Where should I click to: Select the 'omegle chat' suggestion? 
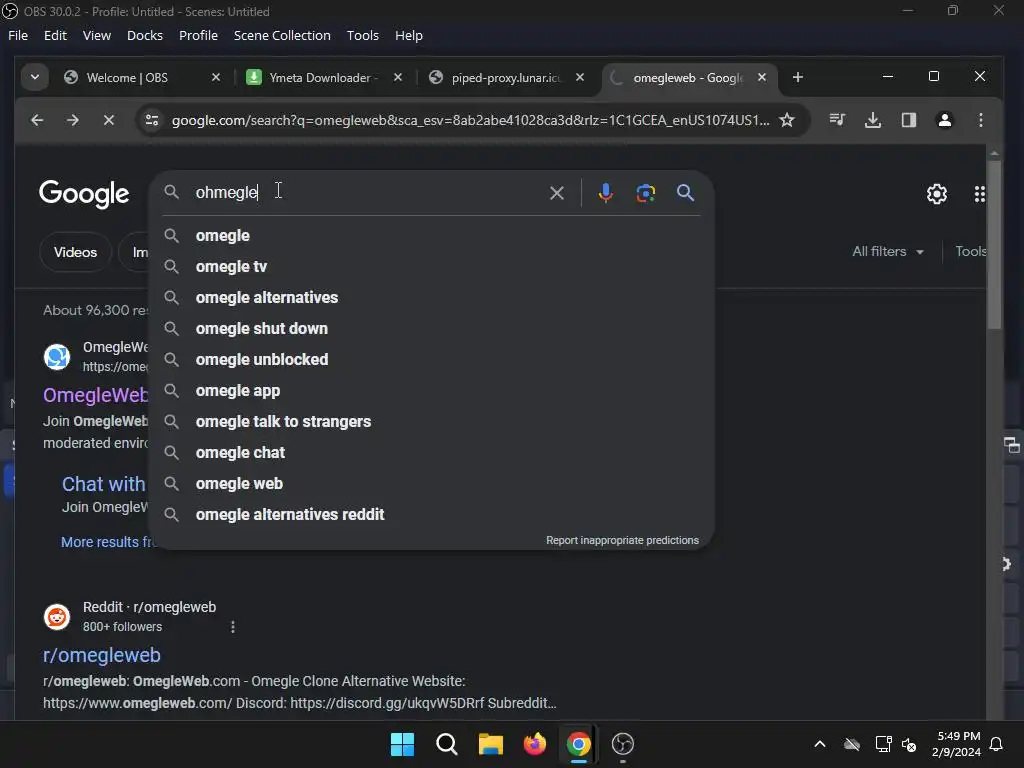tap(432, 453)
